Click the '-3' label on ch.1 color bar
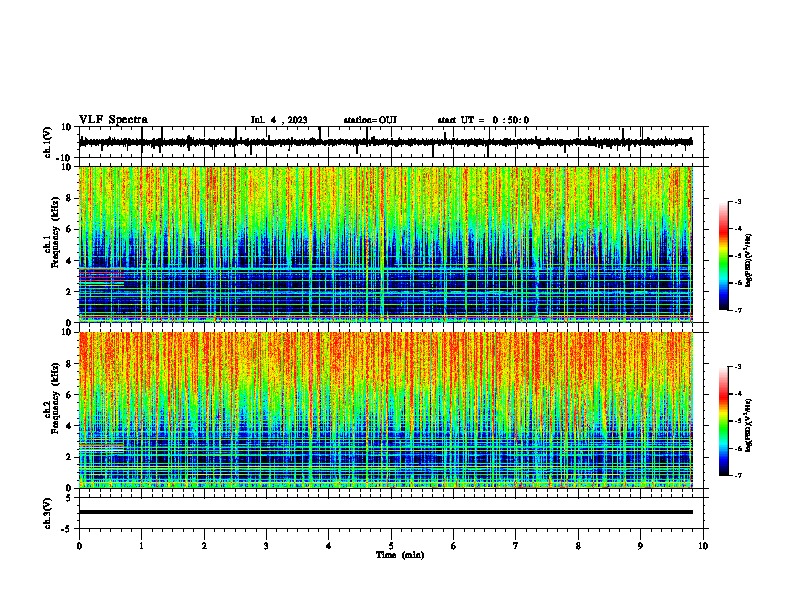The image size is (792, 612). pyautogui.click(x=737, y=201)
